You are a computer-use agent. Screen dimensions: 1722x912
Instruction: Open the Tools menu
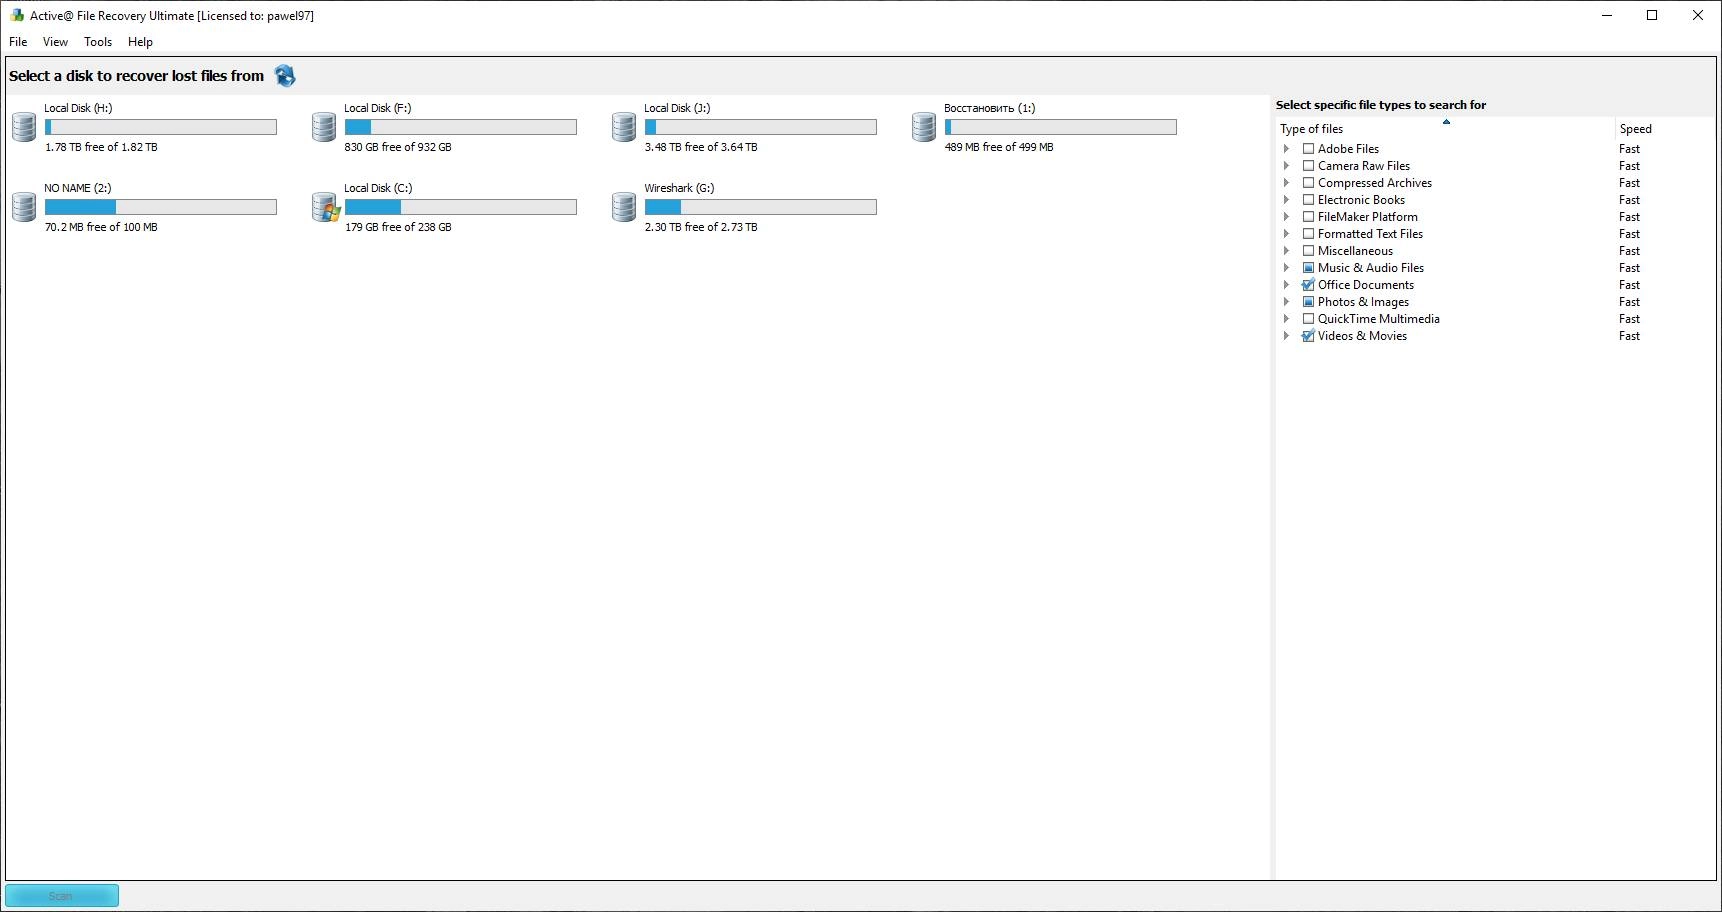tap(98, 42)
